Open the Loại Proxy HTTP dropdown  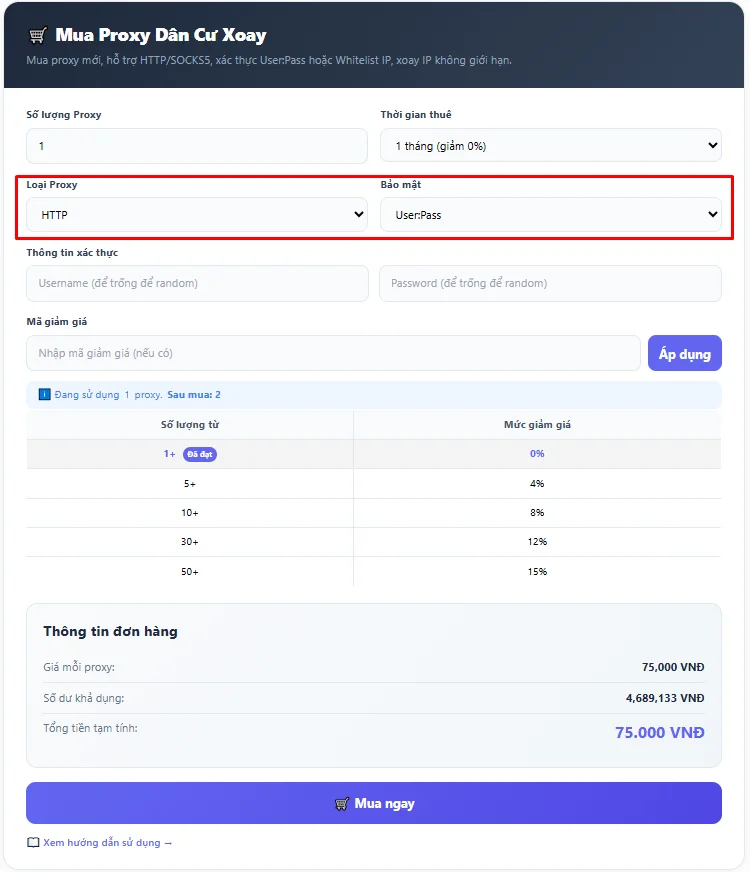tap(197, 215)
